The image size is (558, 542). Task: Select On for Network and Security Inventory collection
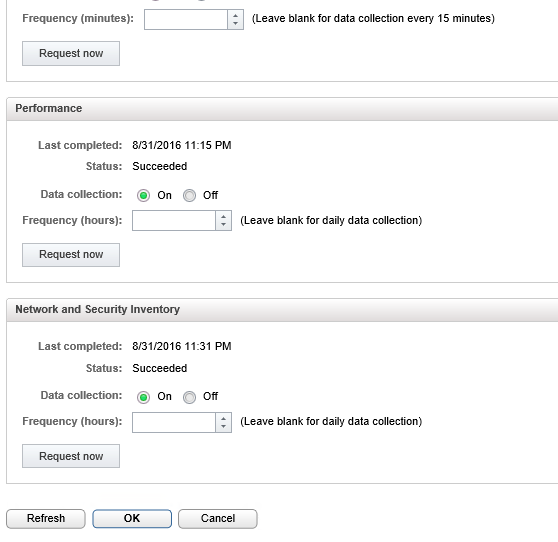143,397
